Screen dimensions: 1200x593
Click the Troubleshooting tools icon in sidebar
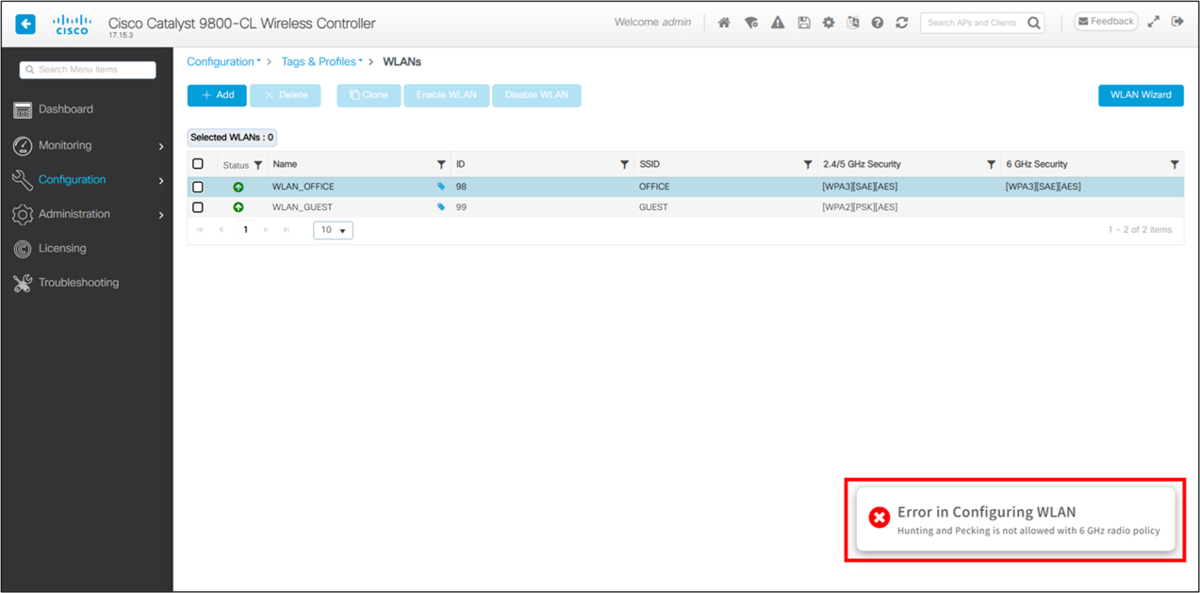[x=23, y=283]
